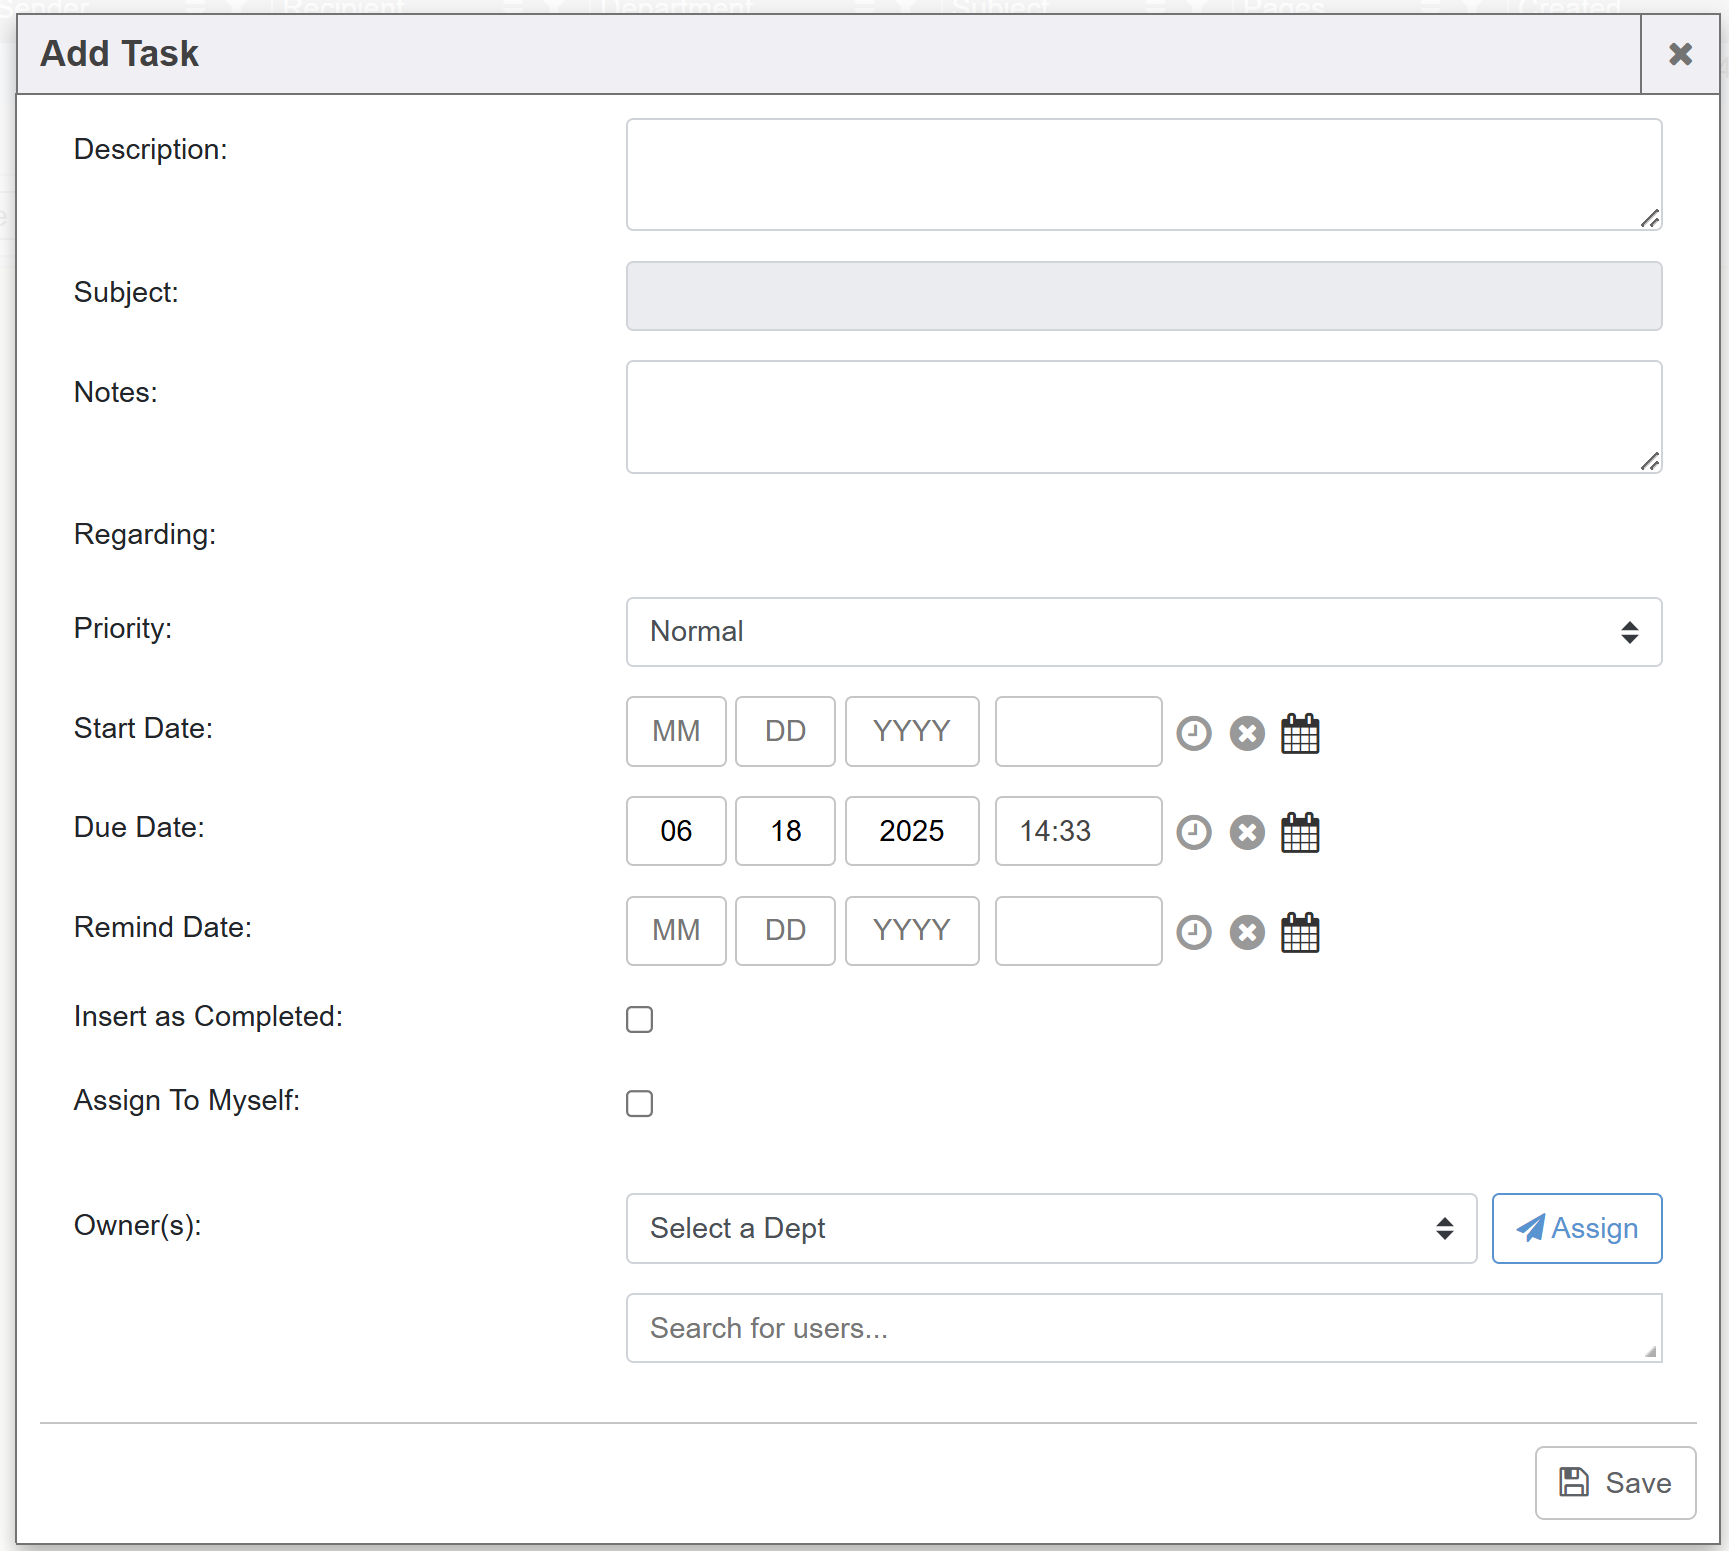The height and width of the screenshot is (1551, 1729).
Task: Click into the Description text area
Action: pos(1143,175)
